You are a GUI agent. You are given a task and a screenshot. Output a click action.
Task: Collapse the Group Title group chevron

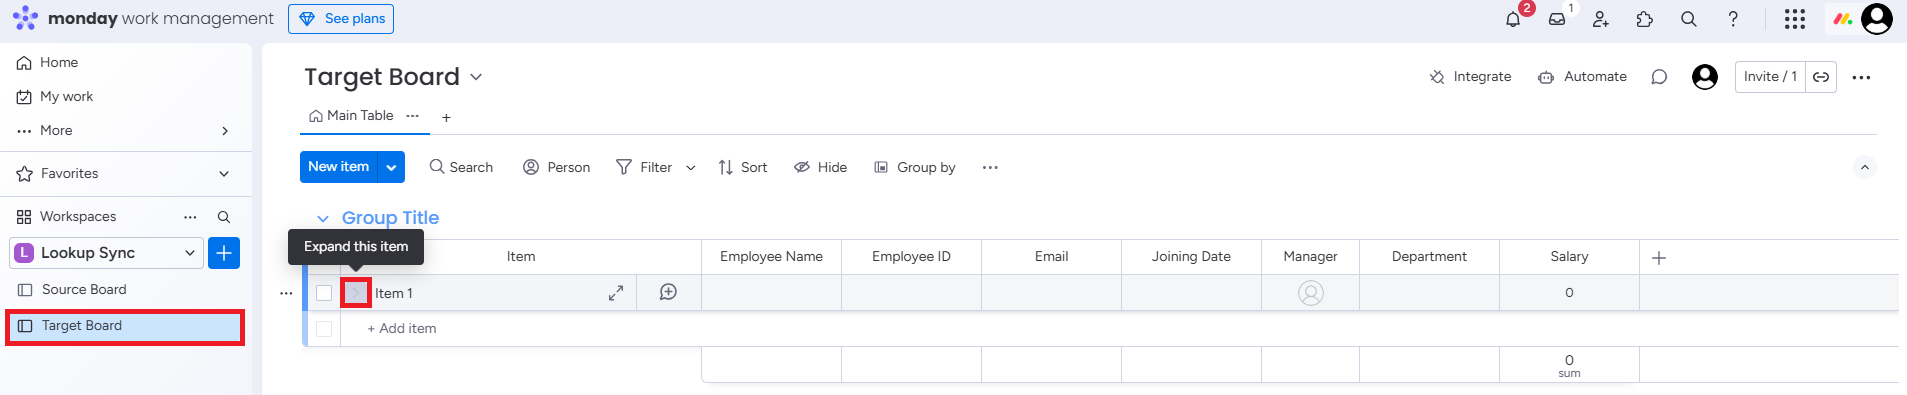322,218
